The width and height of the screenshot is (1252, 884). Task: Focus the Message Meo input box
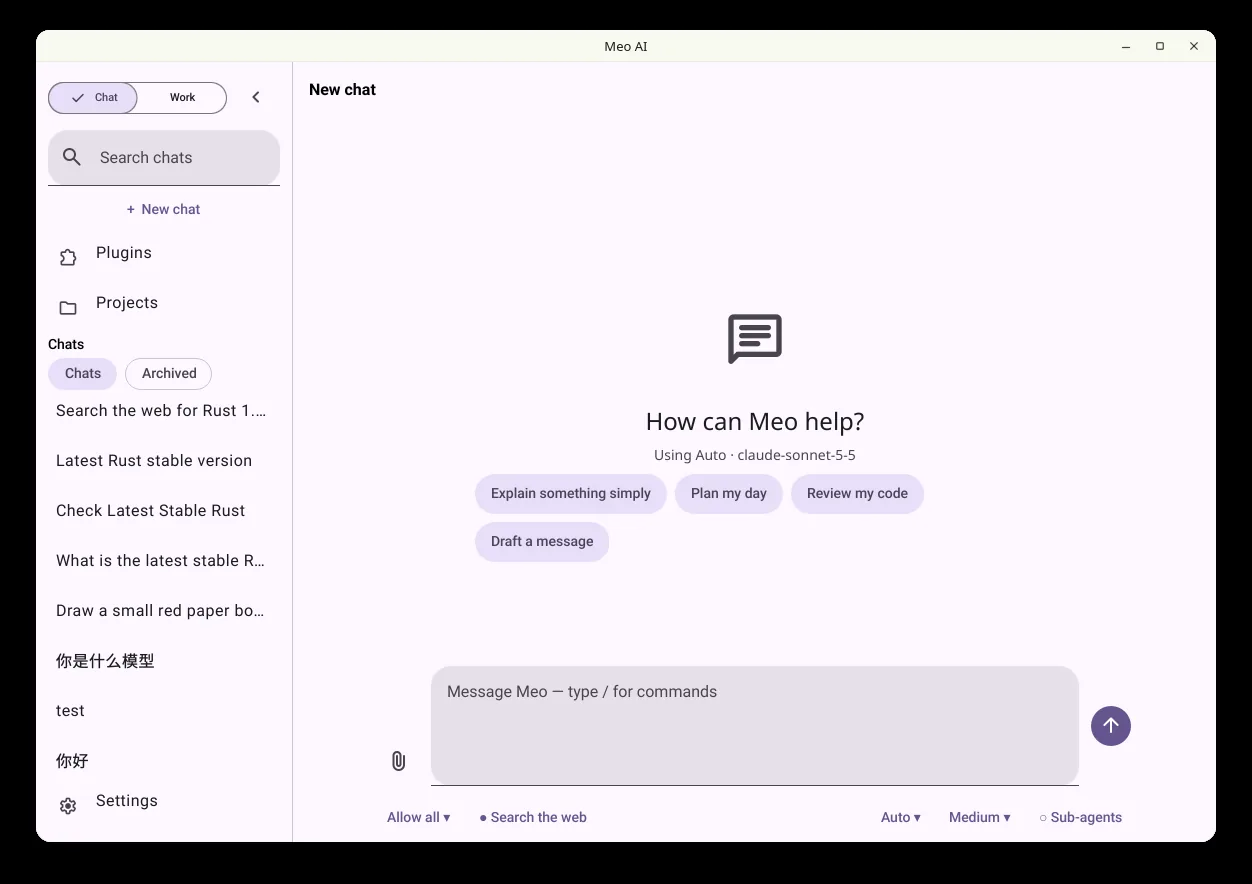(755, 725)
